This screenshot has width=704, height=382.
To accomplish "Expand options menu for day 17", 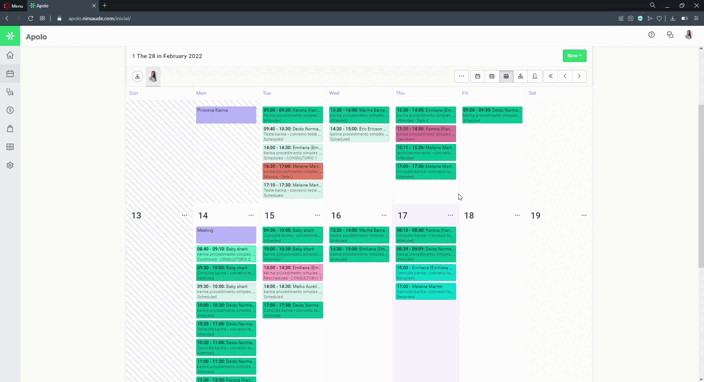I will click(x=450, y=215).
